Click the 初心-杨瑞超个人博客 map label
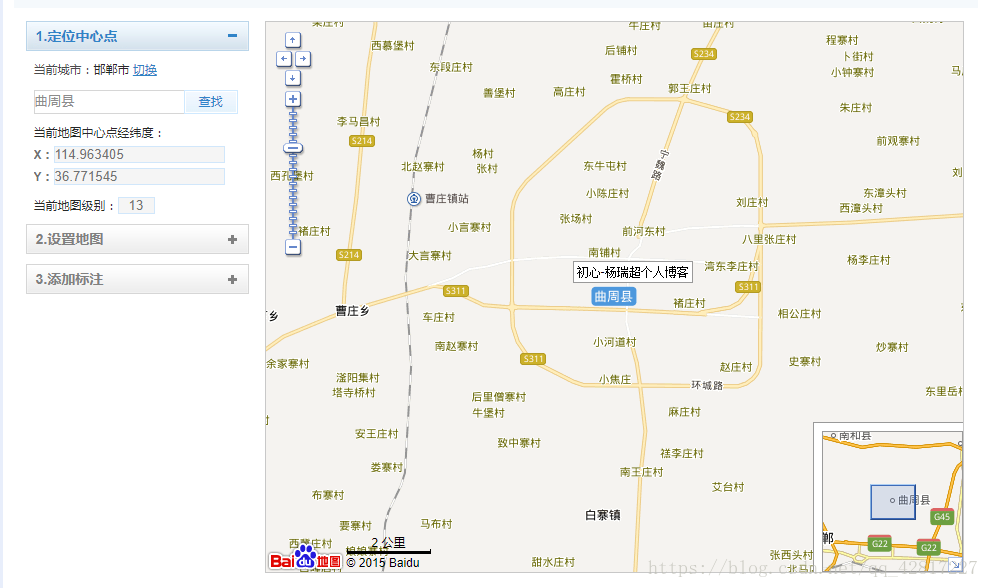The width and height of the screenshot is (989, 588). pyautogui.click(x=633, y=272)
